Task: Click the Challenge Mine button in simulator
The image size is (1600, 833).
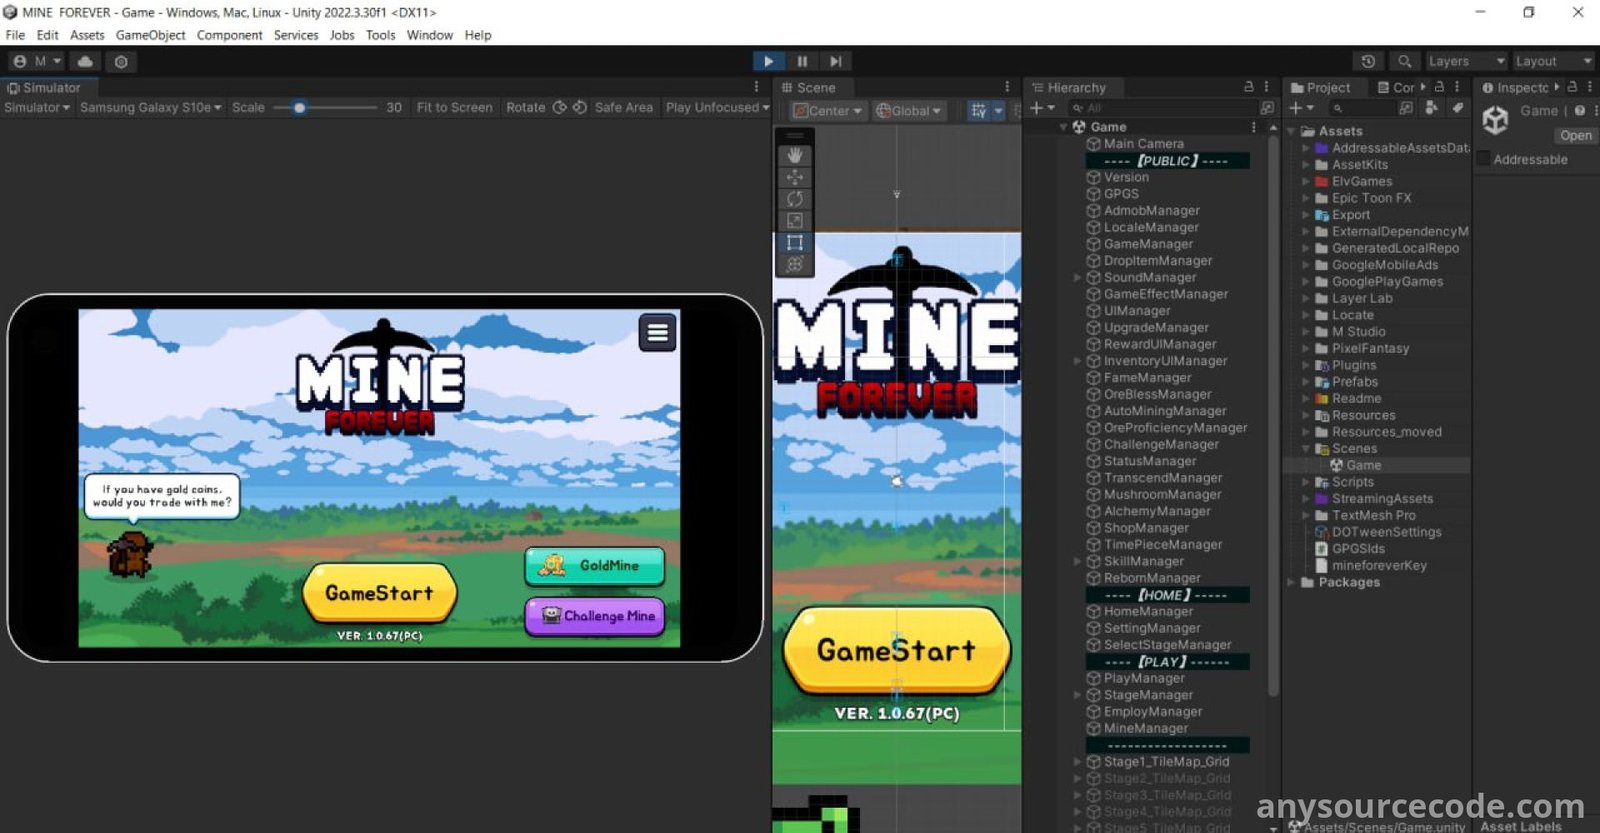Action: coord(595,616)
